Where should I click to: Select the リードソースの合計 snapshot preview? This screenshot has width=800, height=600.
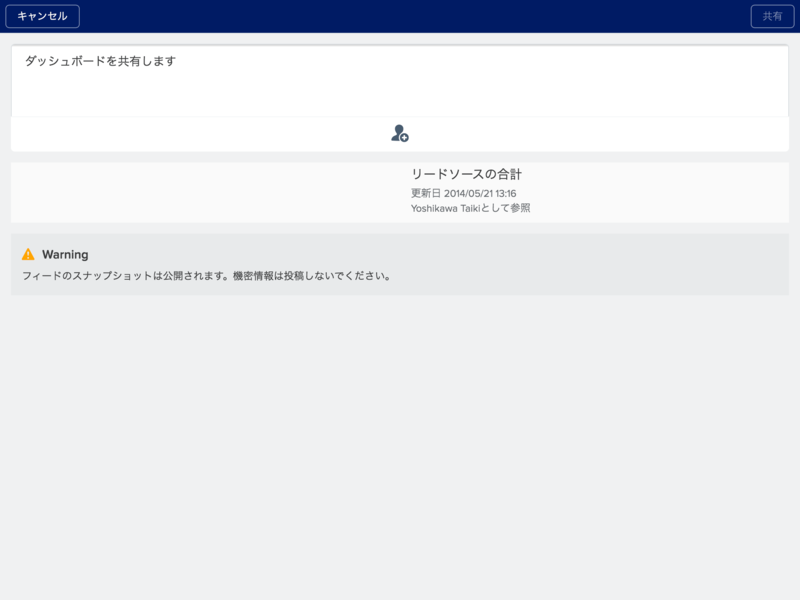400,190
